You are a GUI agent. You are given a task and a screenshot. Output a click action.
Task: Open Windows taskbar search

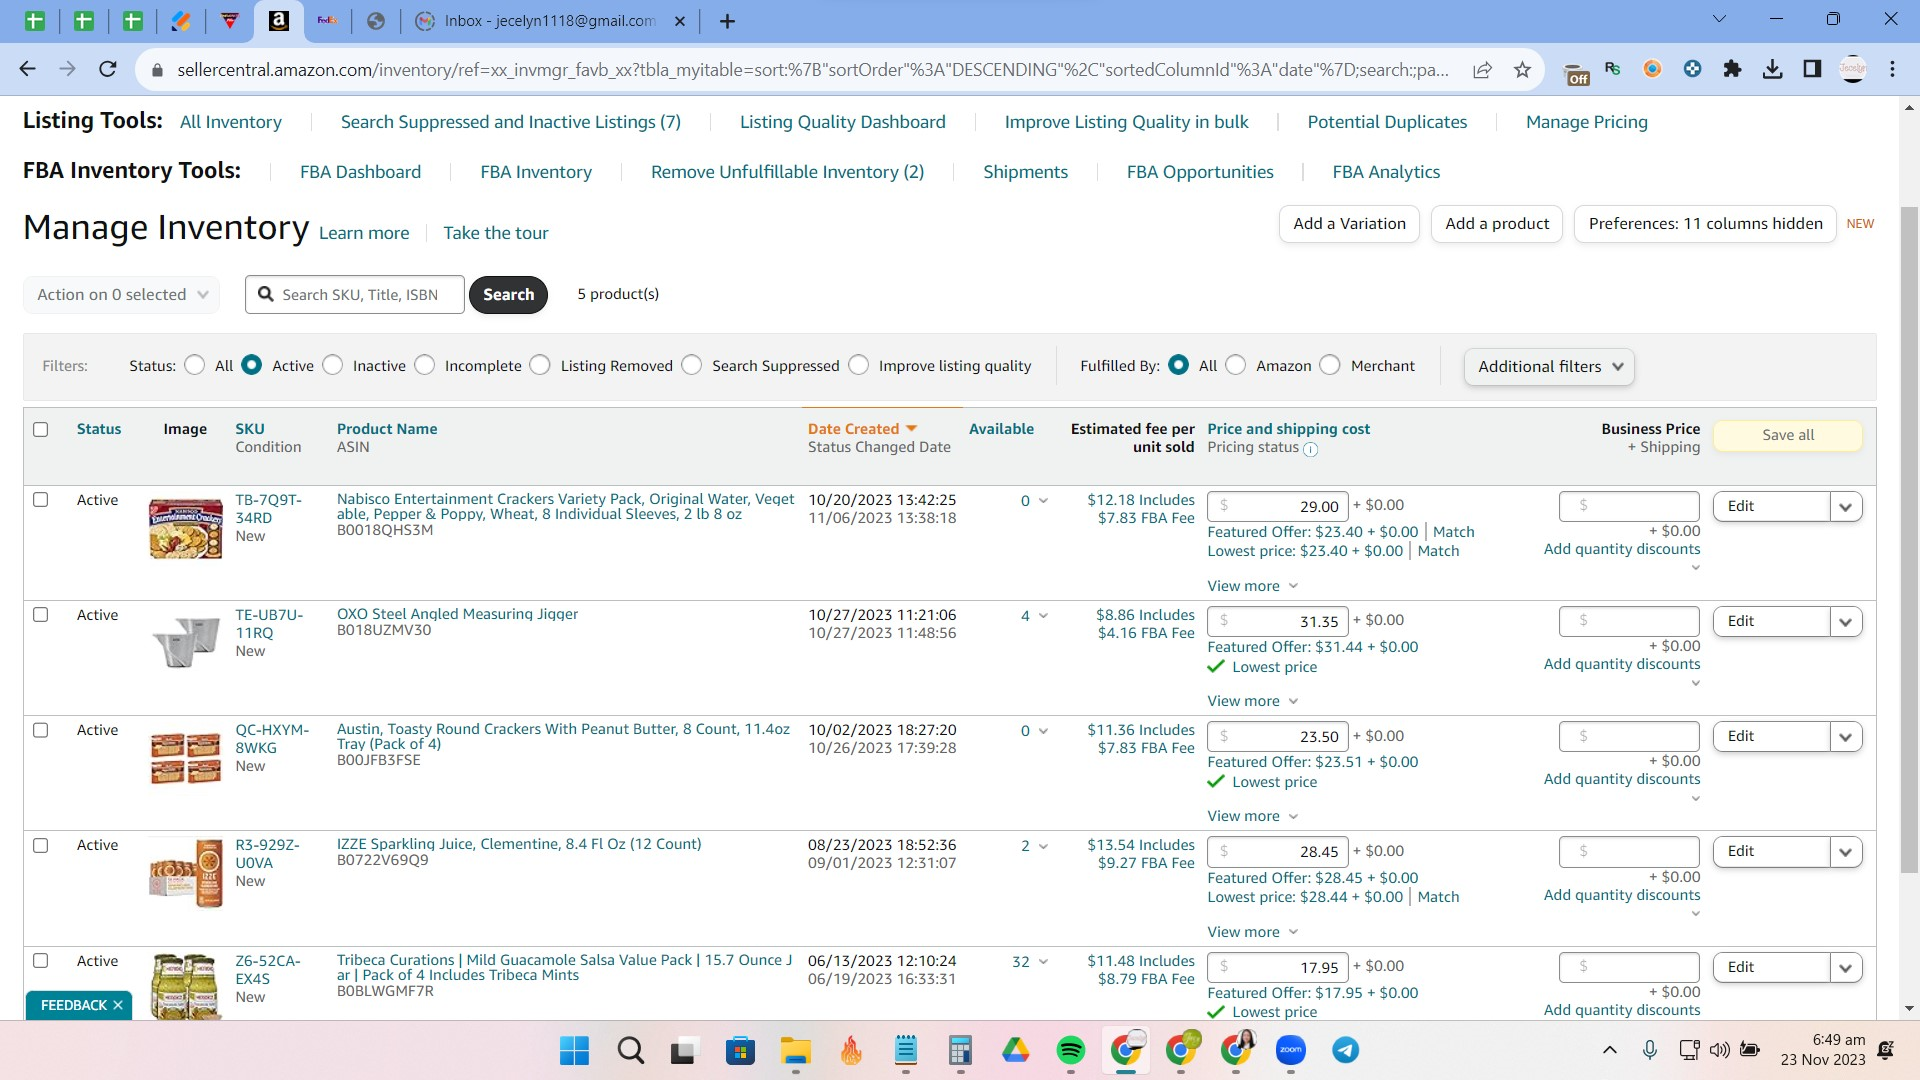click(x=630, y=1050)
